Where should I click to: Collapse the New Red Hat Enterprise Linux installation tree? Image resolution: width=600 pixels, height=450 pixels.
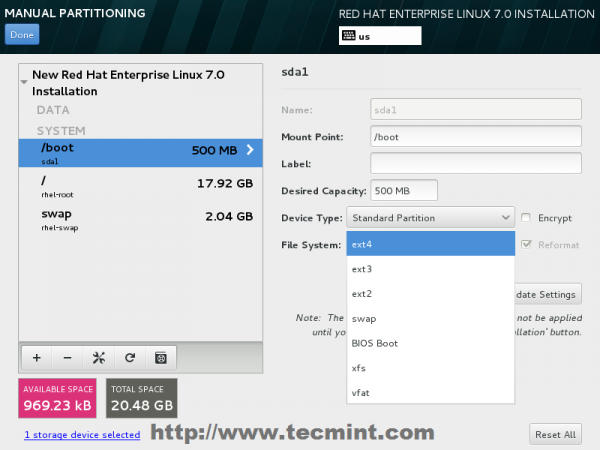point(24,82)
